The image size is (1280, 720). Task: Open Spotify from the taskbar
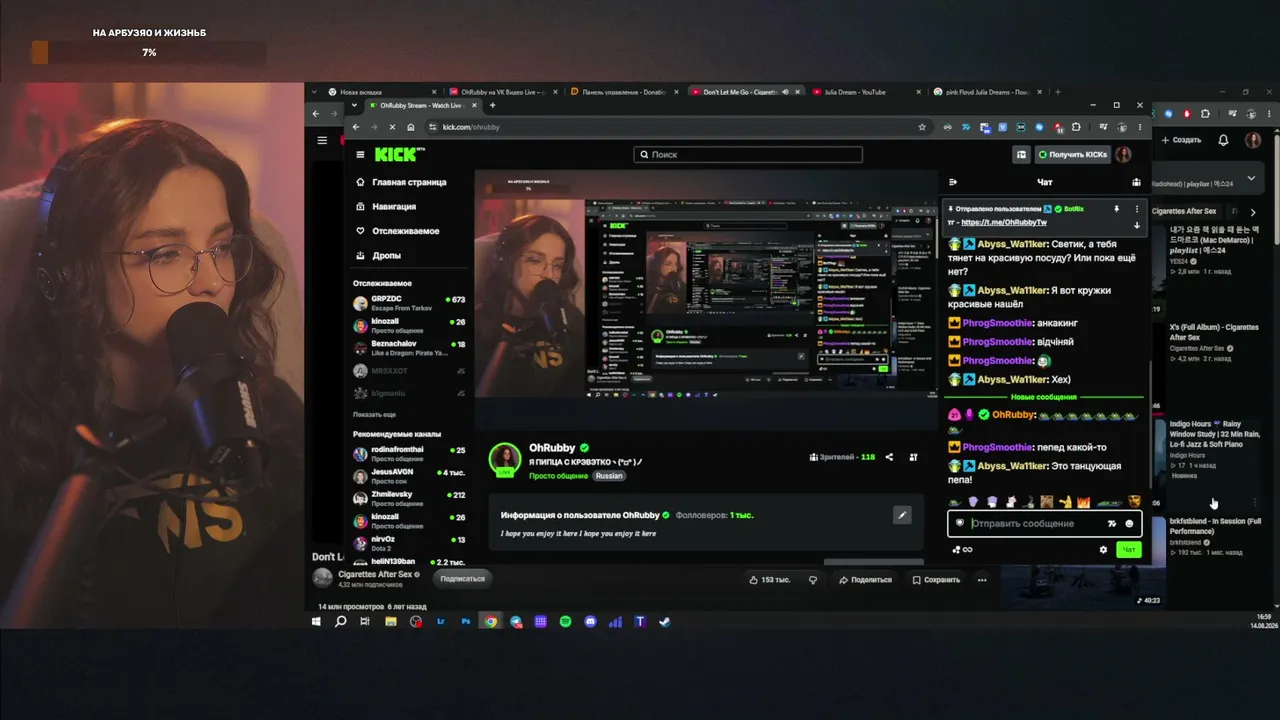(x=565, y=621)
